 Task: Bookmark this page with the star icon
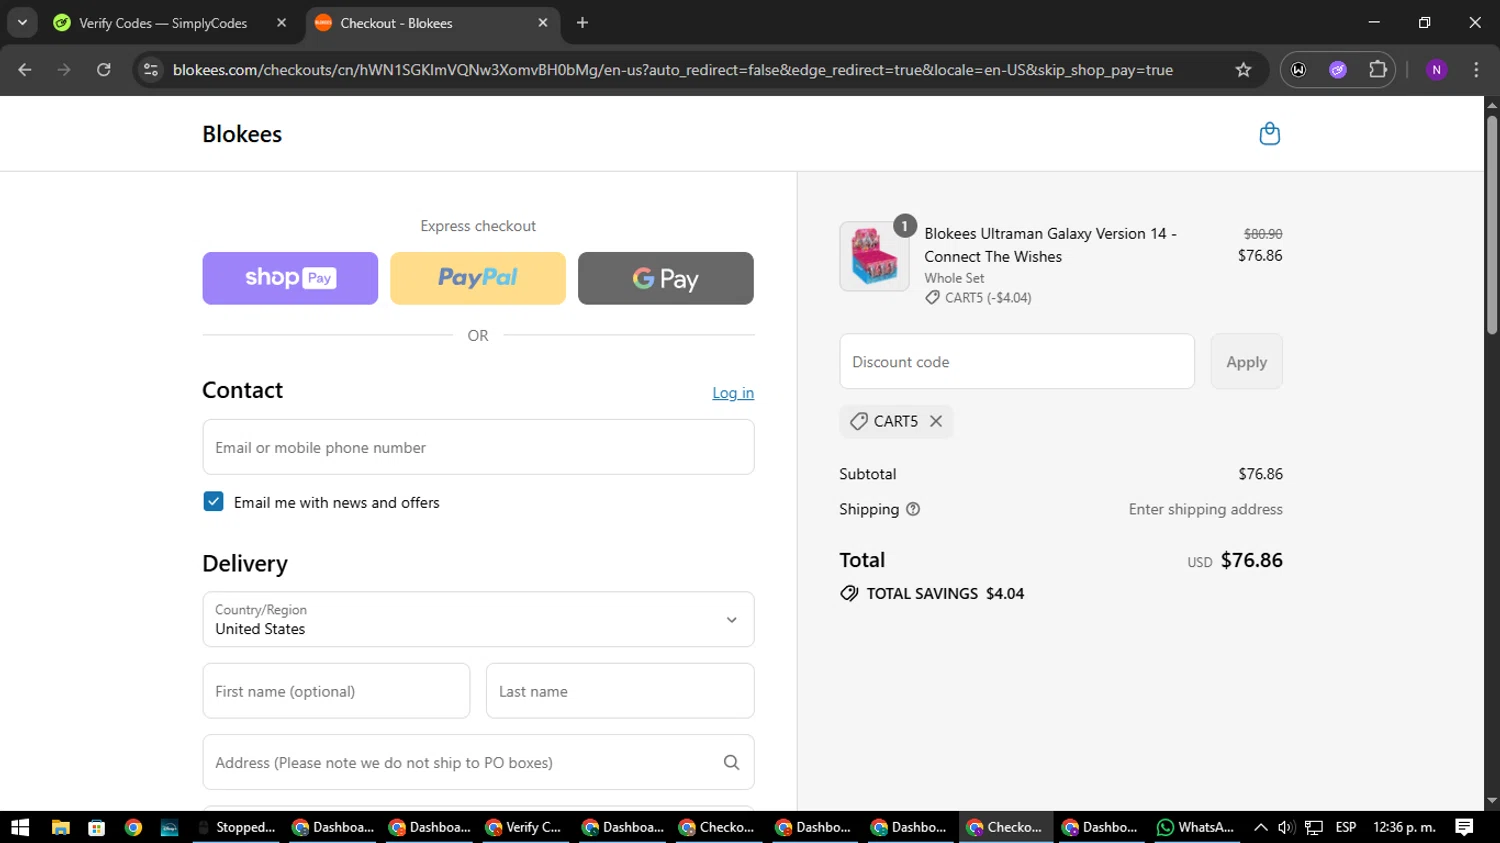(x=1243, y=70)
